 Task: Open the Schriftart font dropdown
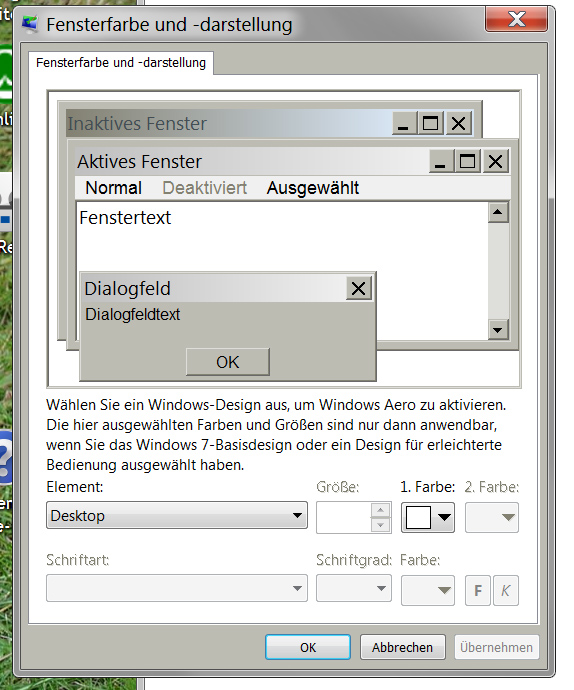(x=177, y=588)
